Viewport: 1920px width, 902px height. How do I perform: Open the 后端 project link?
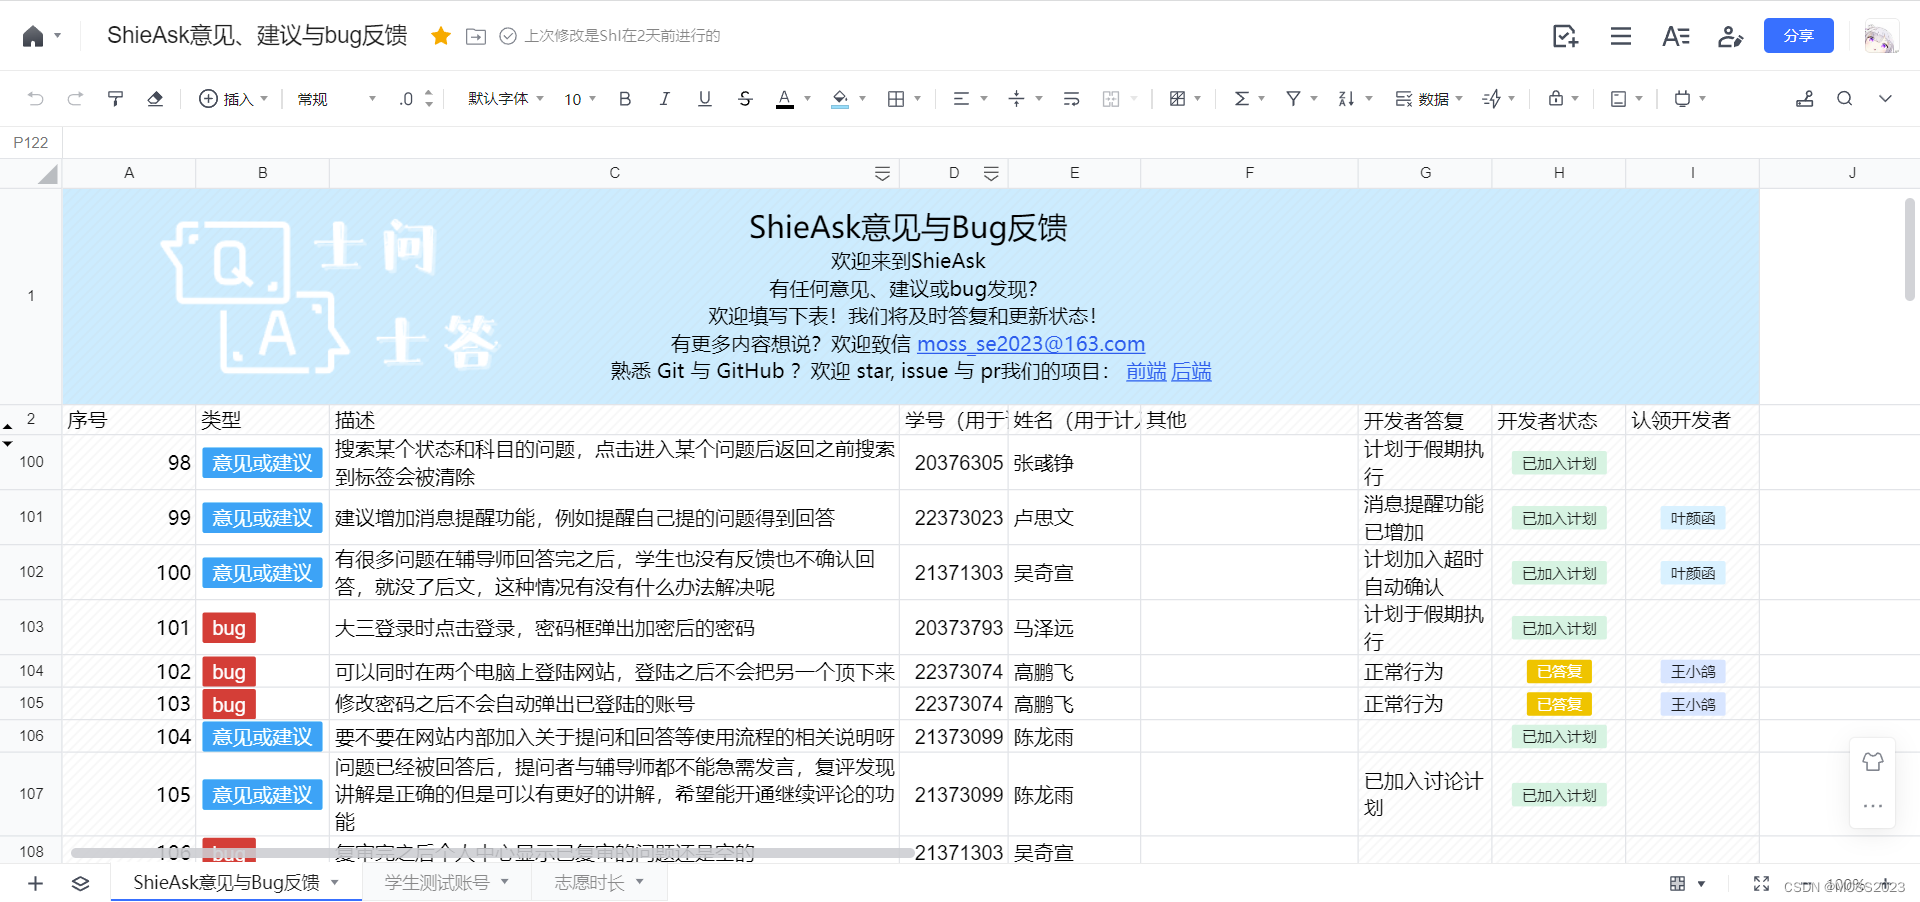(1191, 371)
